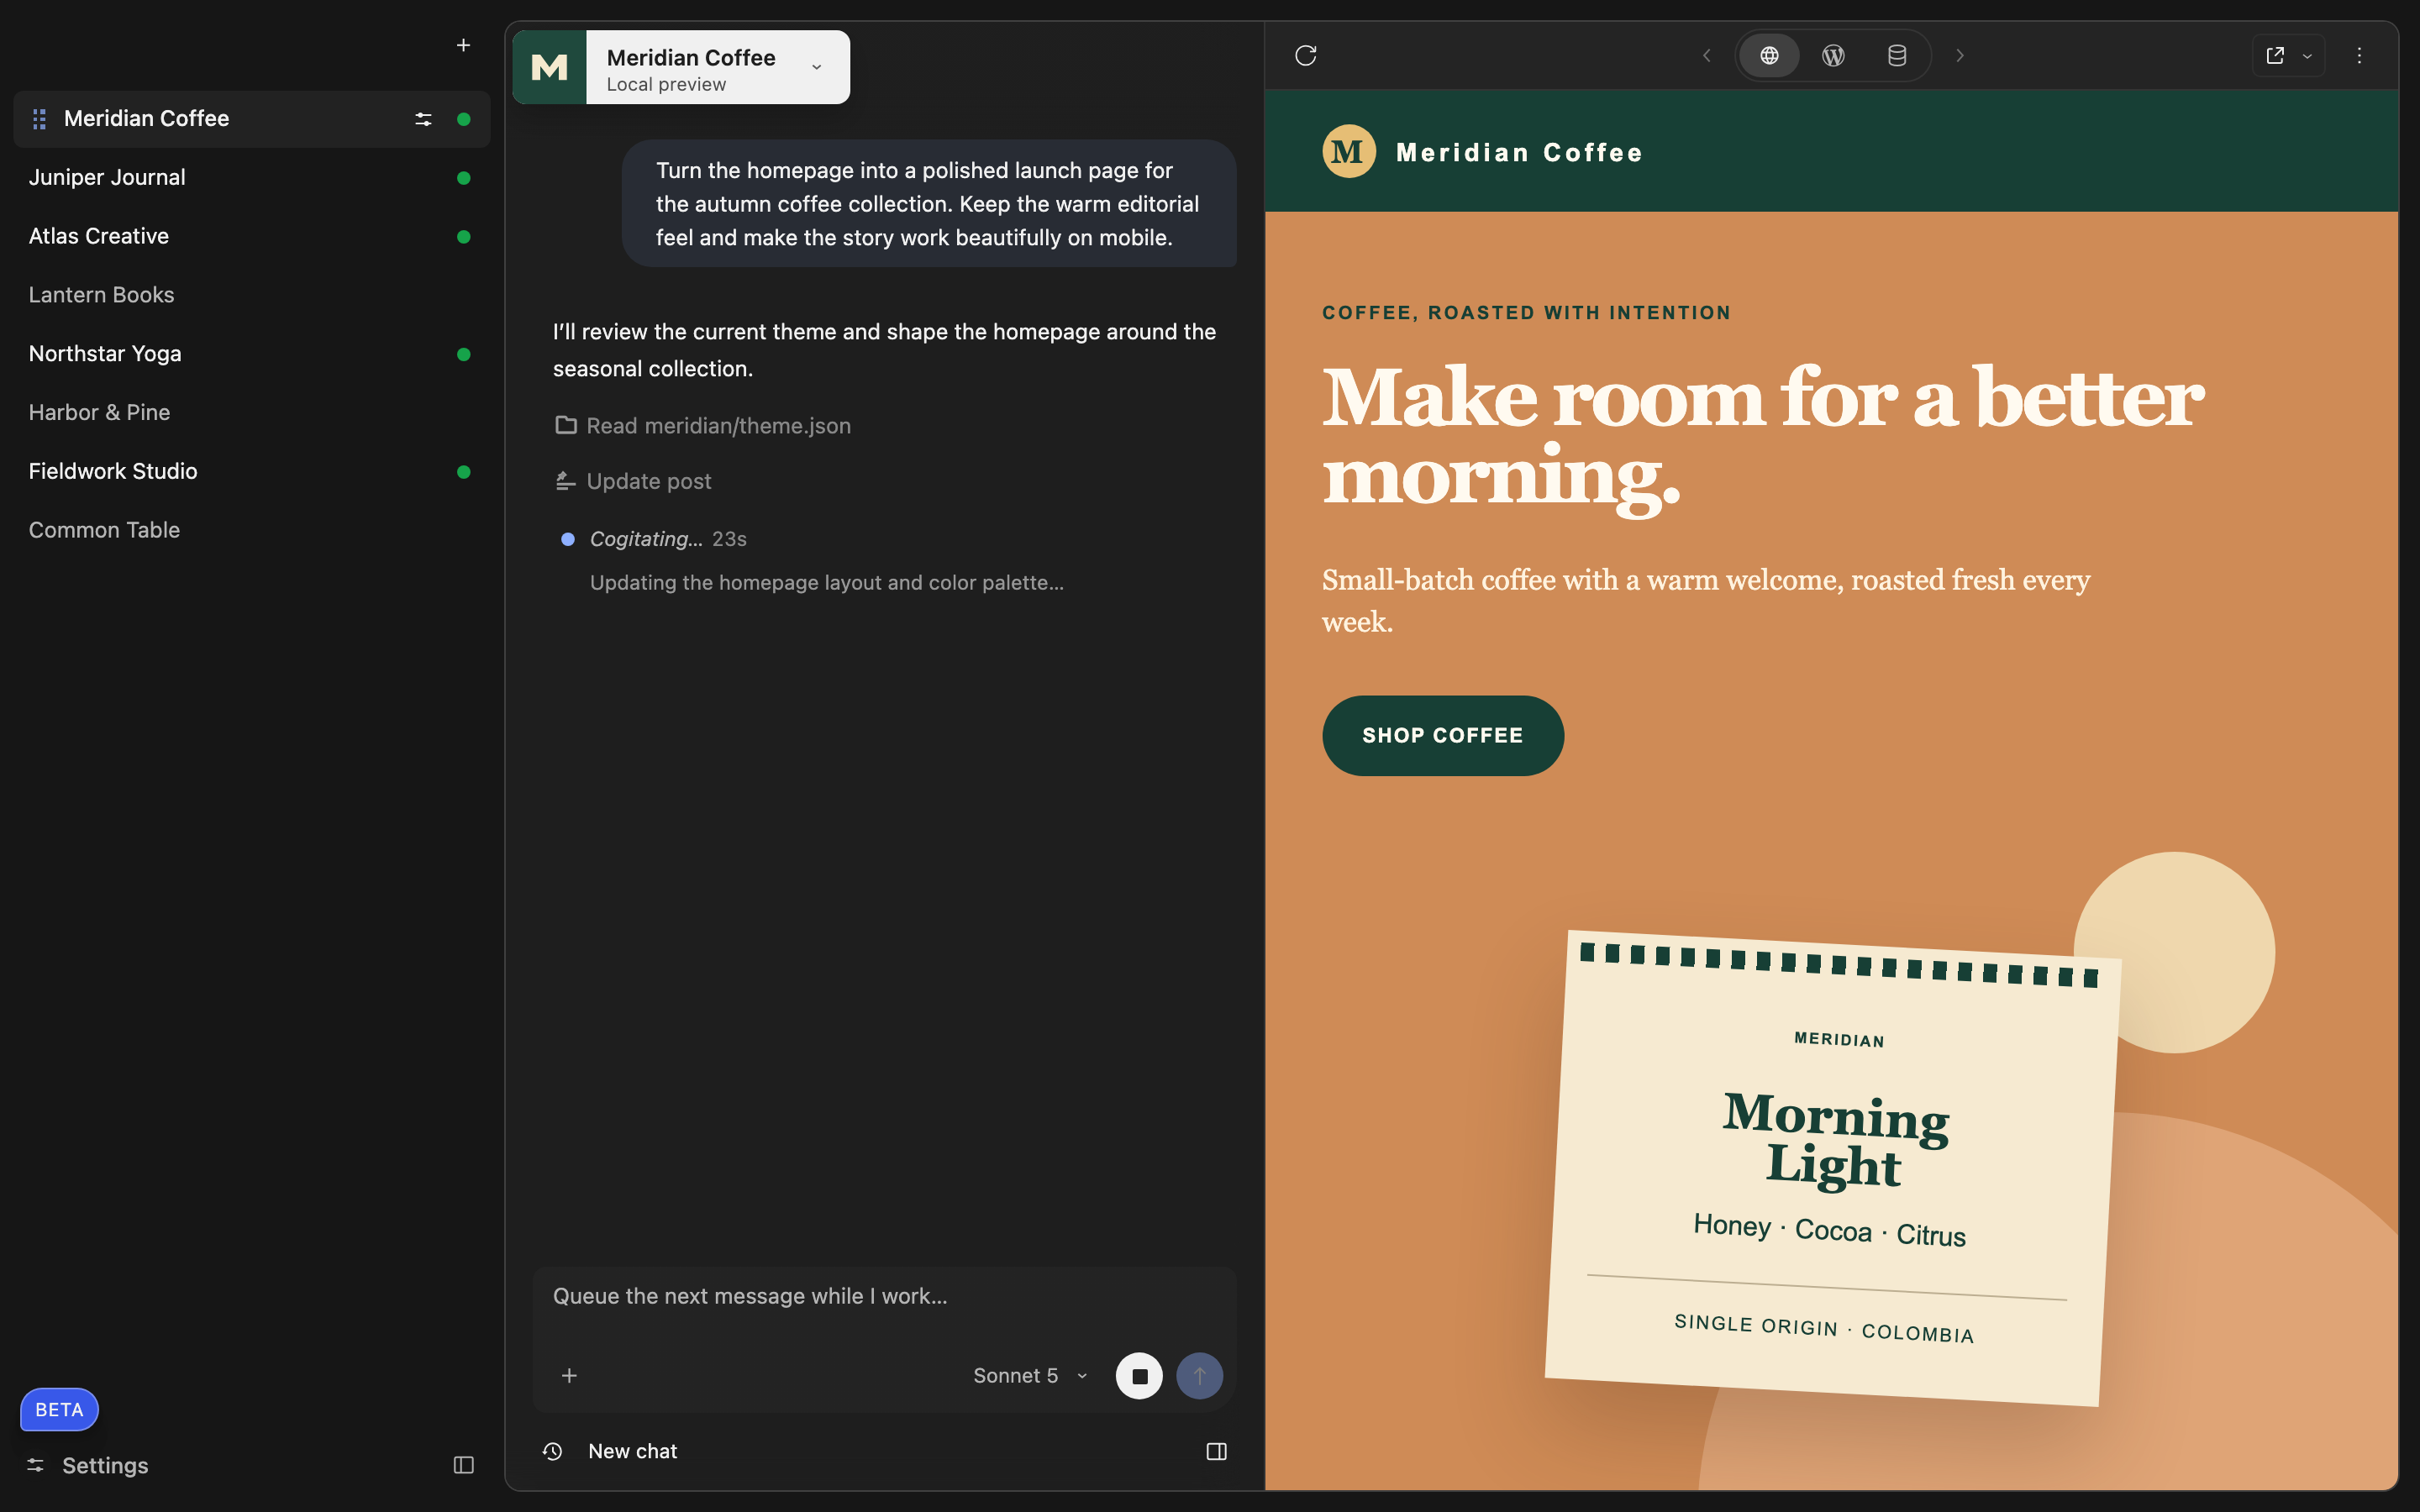Image resolution: width=2420 pixels, height=1512 pixels.
Task: Grab the Meridian Coffee drag handle dots
Action: pos(40,119)
